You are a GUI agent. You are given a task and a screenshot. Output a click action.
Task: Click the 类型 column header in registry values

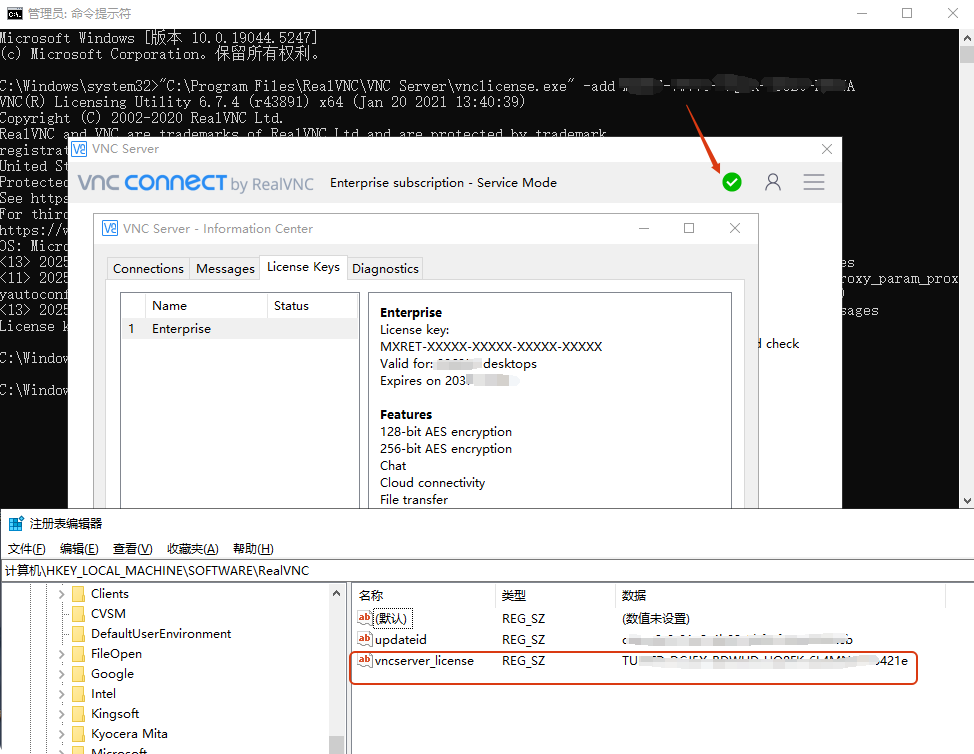[x=555, y=595]
